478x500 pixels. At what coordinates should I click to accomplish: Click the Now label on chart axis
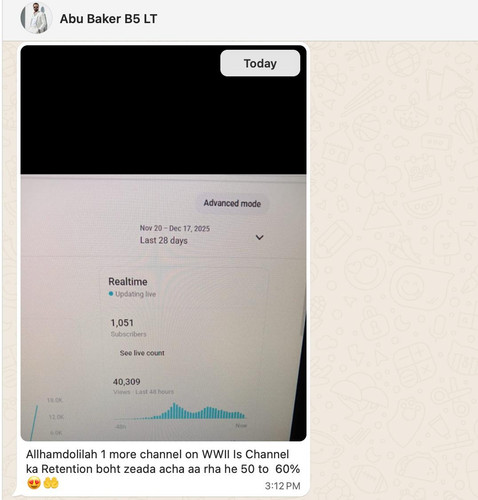(241, 426)
